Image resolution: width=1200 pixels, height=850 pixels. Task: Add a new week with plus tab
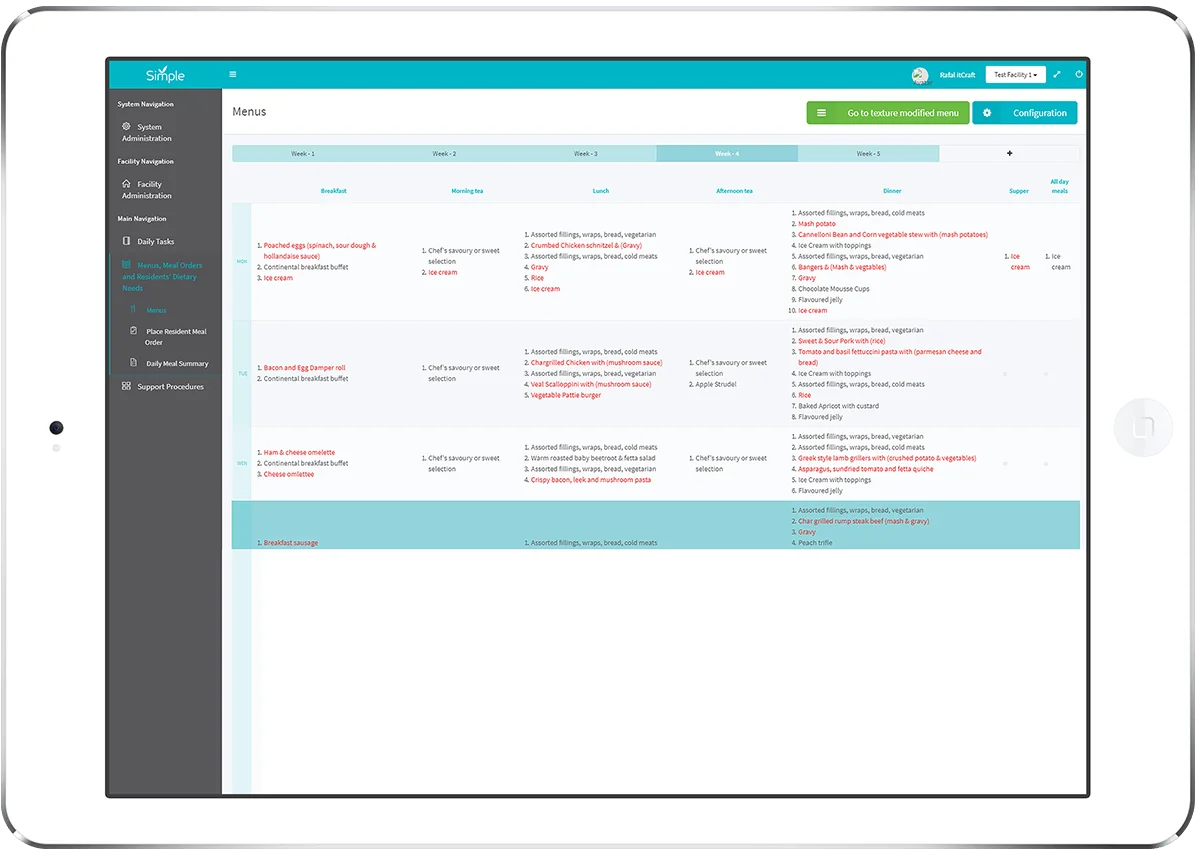pyautogui.click(x=1009, y=154)
